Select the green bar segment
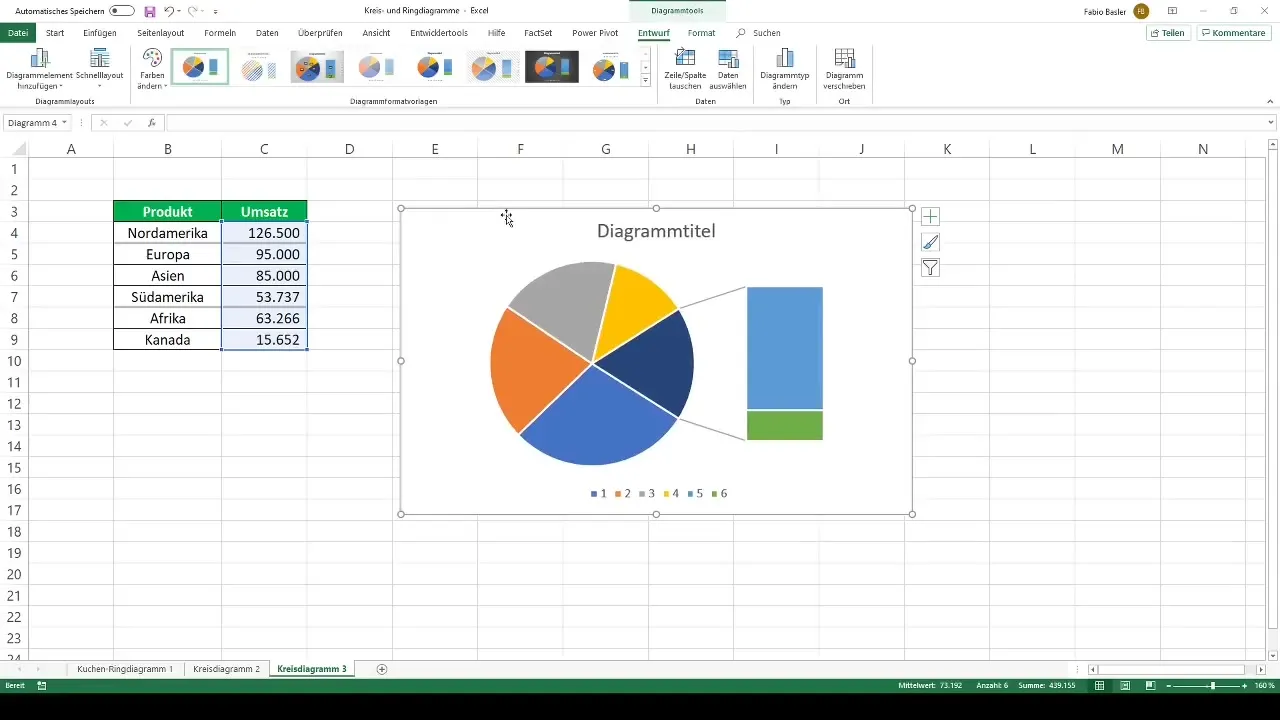This screenshot has width=1280, height=720. click(785, 425)
